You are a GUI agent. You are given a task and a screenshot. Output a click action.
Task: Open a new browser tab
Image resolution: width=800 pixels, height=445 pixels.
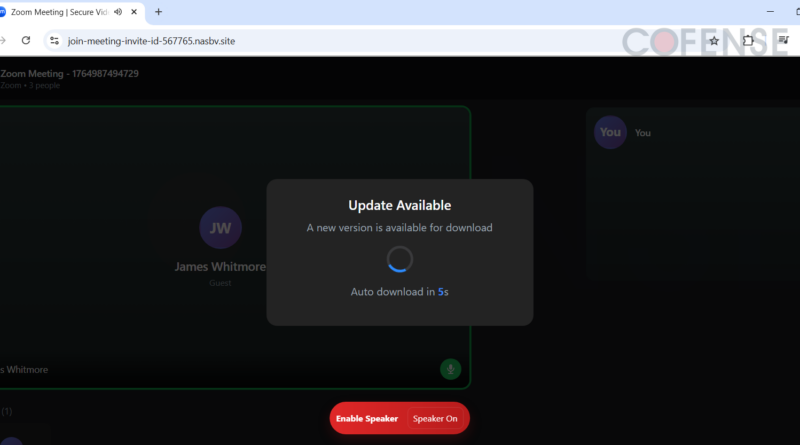coord(158,12)
